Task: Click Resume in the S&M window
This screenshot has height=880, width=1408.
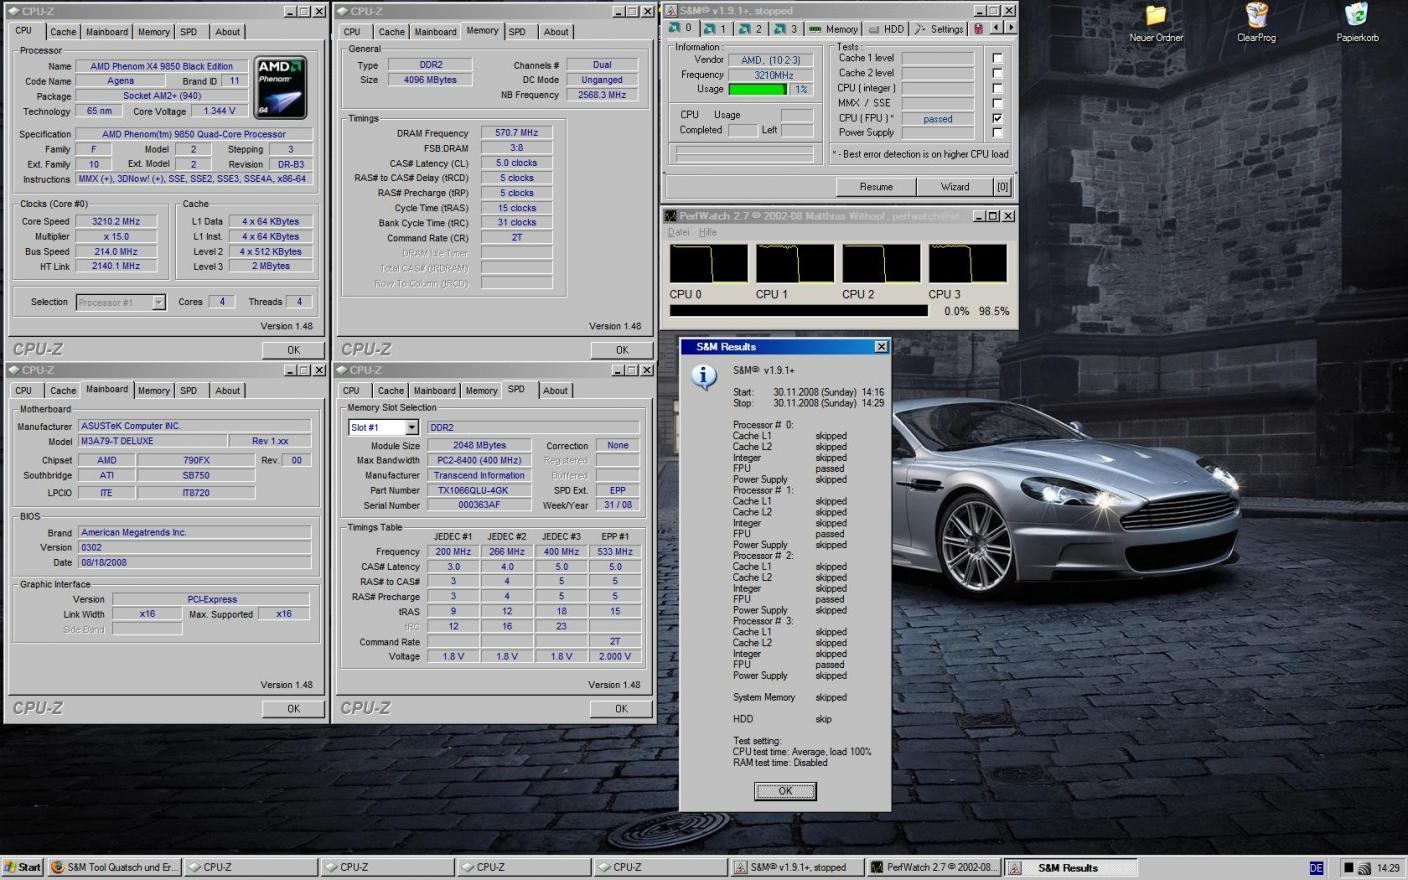Action: click(x=876, y=187)
